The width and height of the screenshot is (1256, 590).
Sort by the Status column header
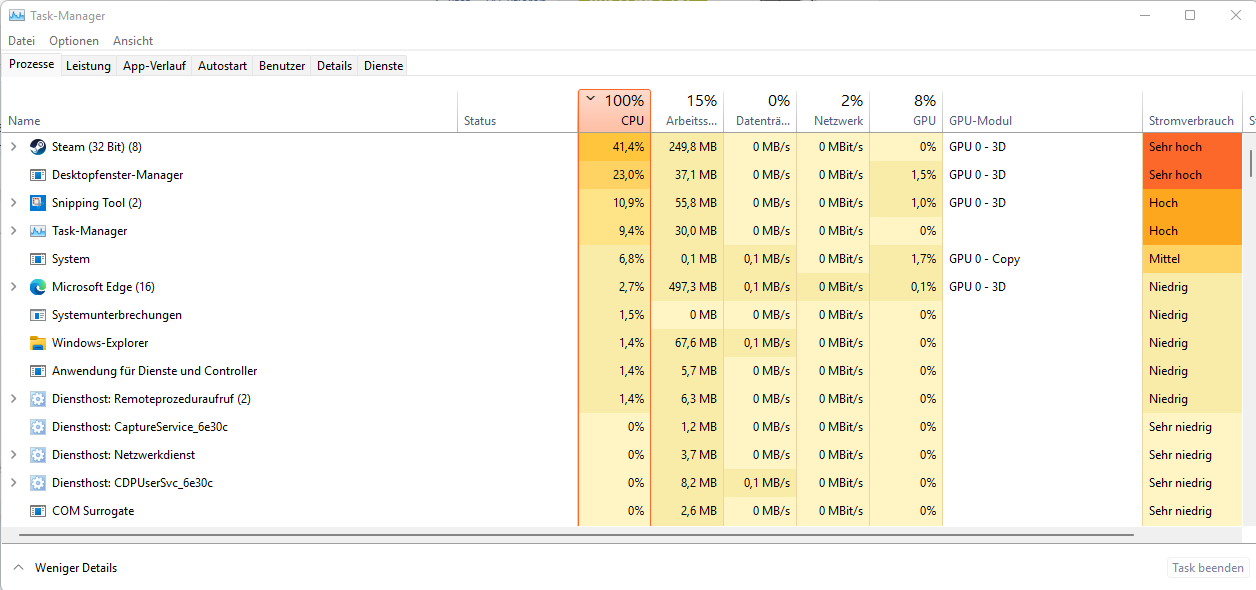coord(517,111)
